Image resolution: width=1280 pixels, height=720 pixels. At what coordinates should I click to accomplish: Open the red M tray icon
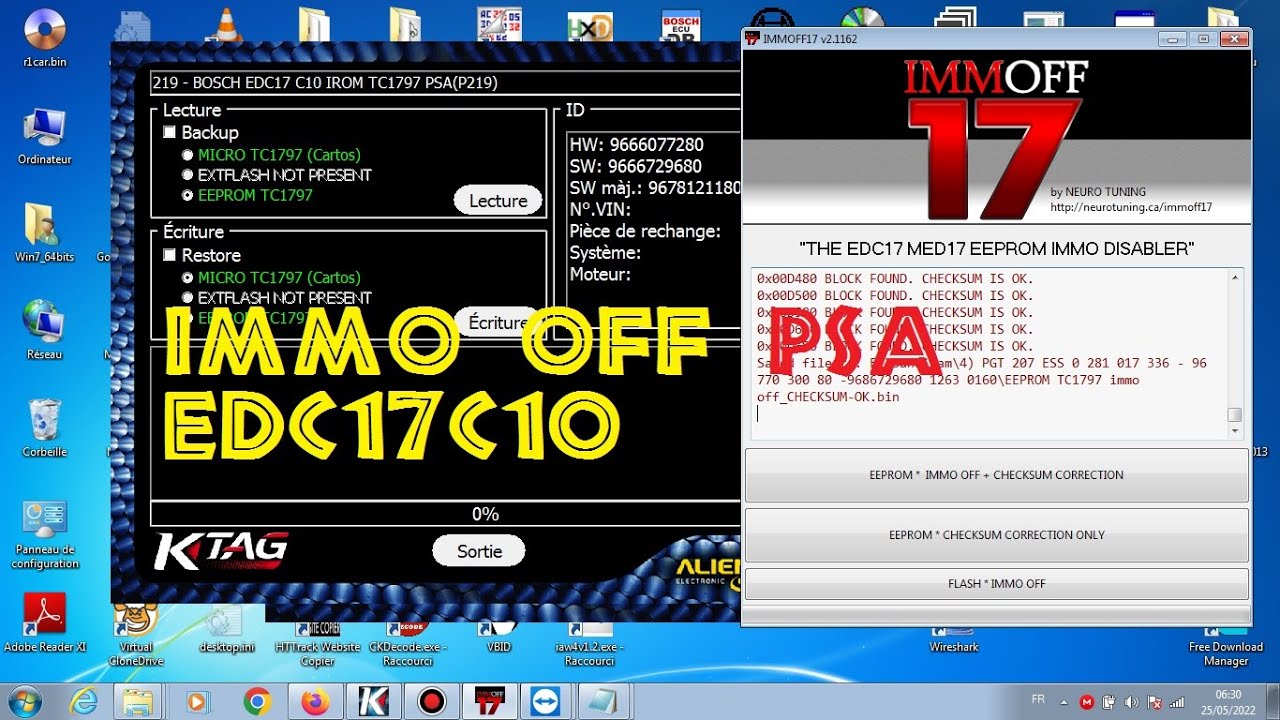[1087, 702]
